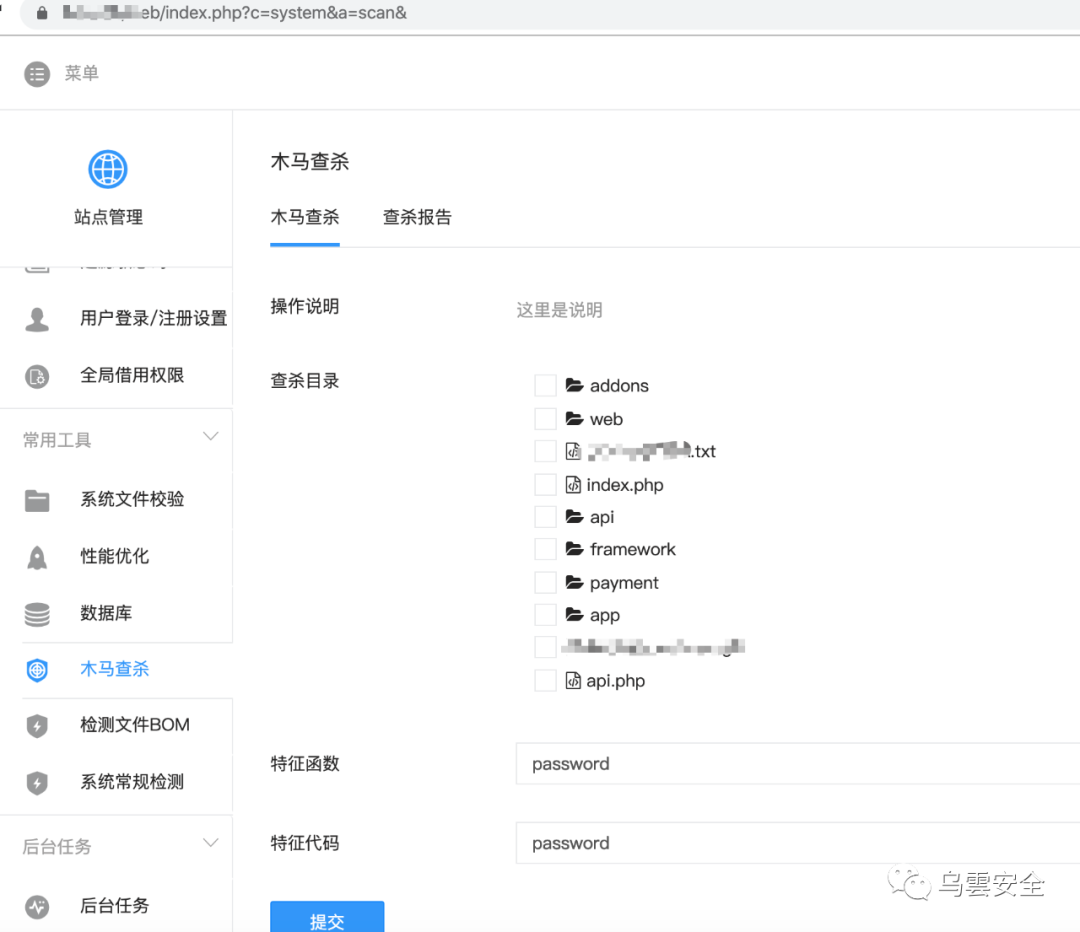Select the 木马查杀 shield icon

[x=37, y=670]
